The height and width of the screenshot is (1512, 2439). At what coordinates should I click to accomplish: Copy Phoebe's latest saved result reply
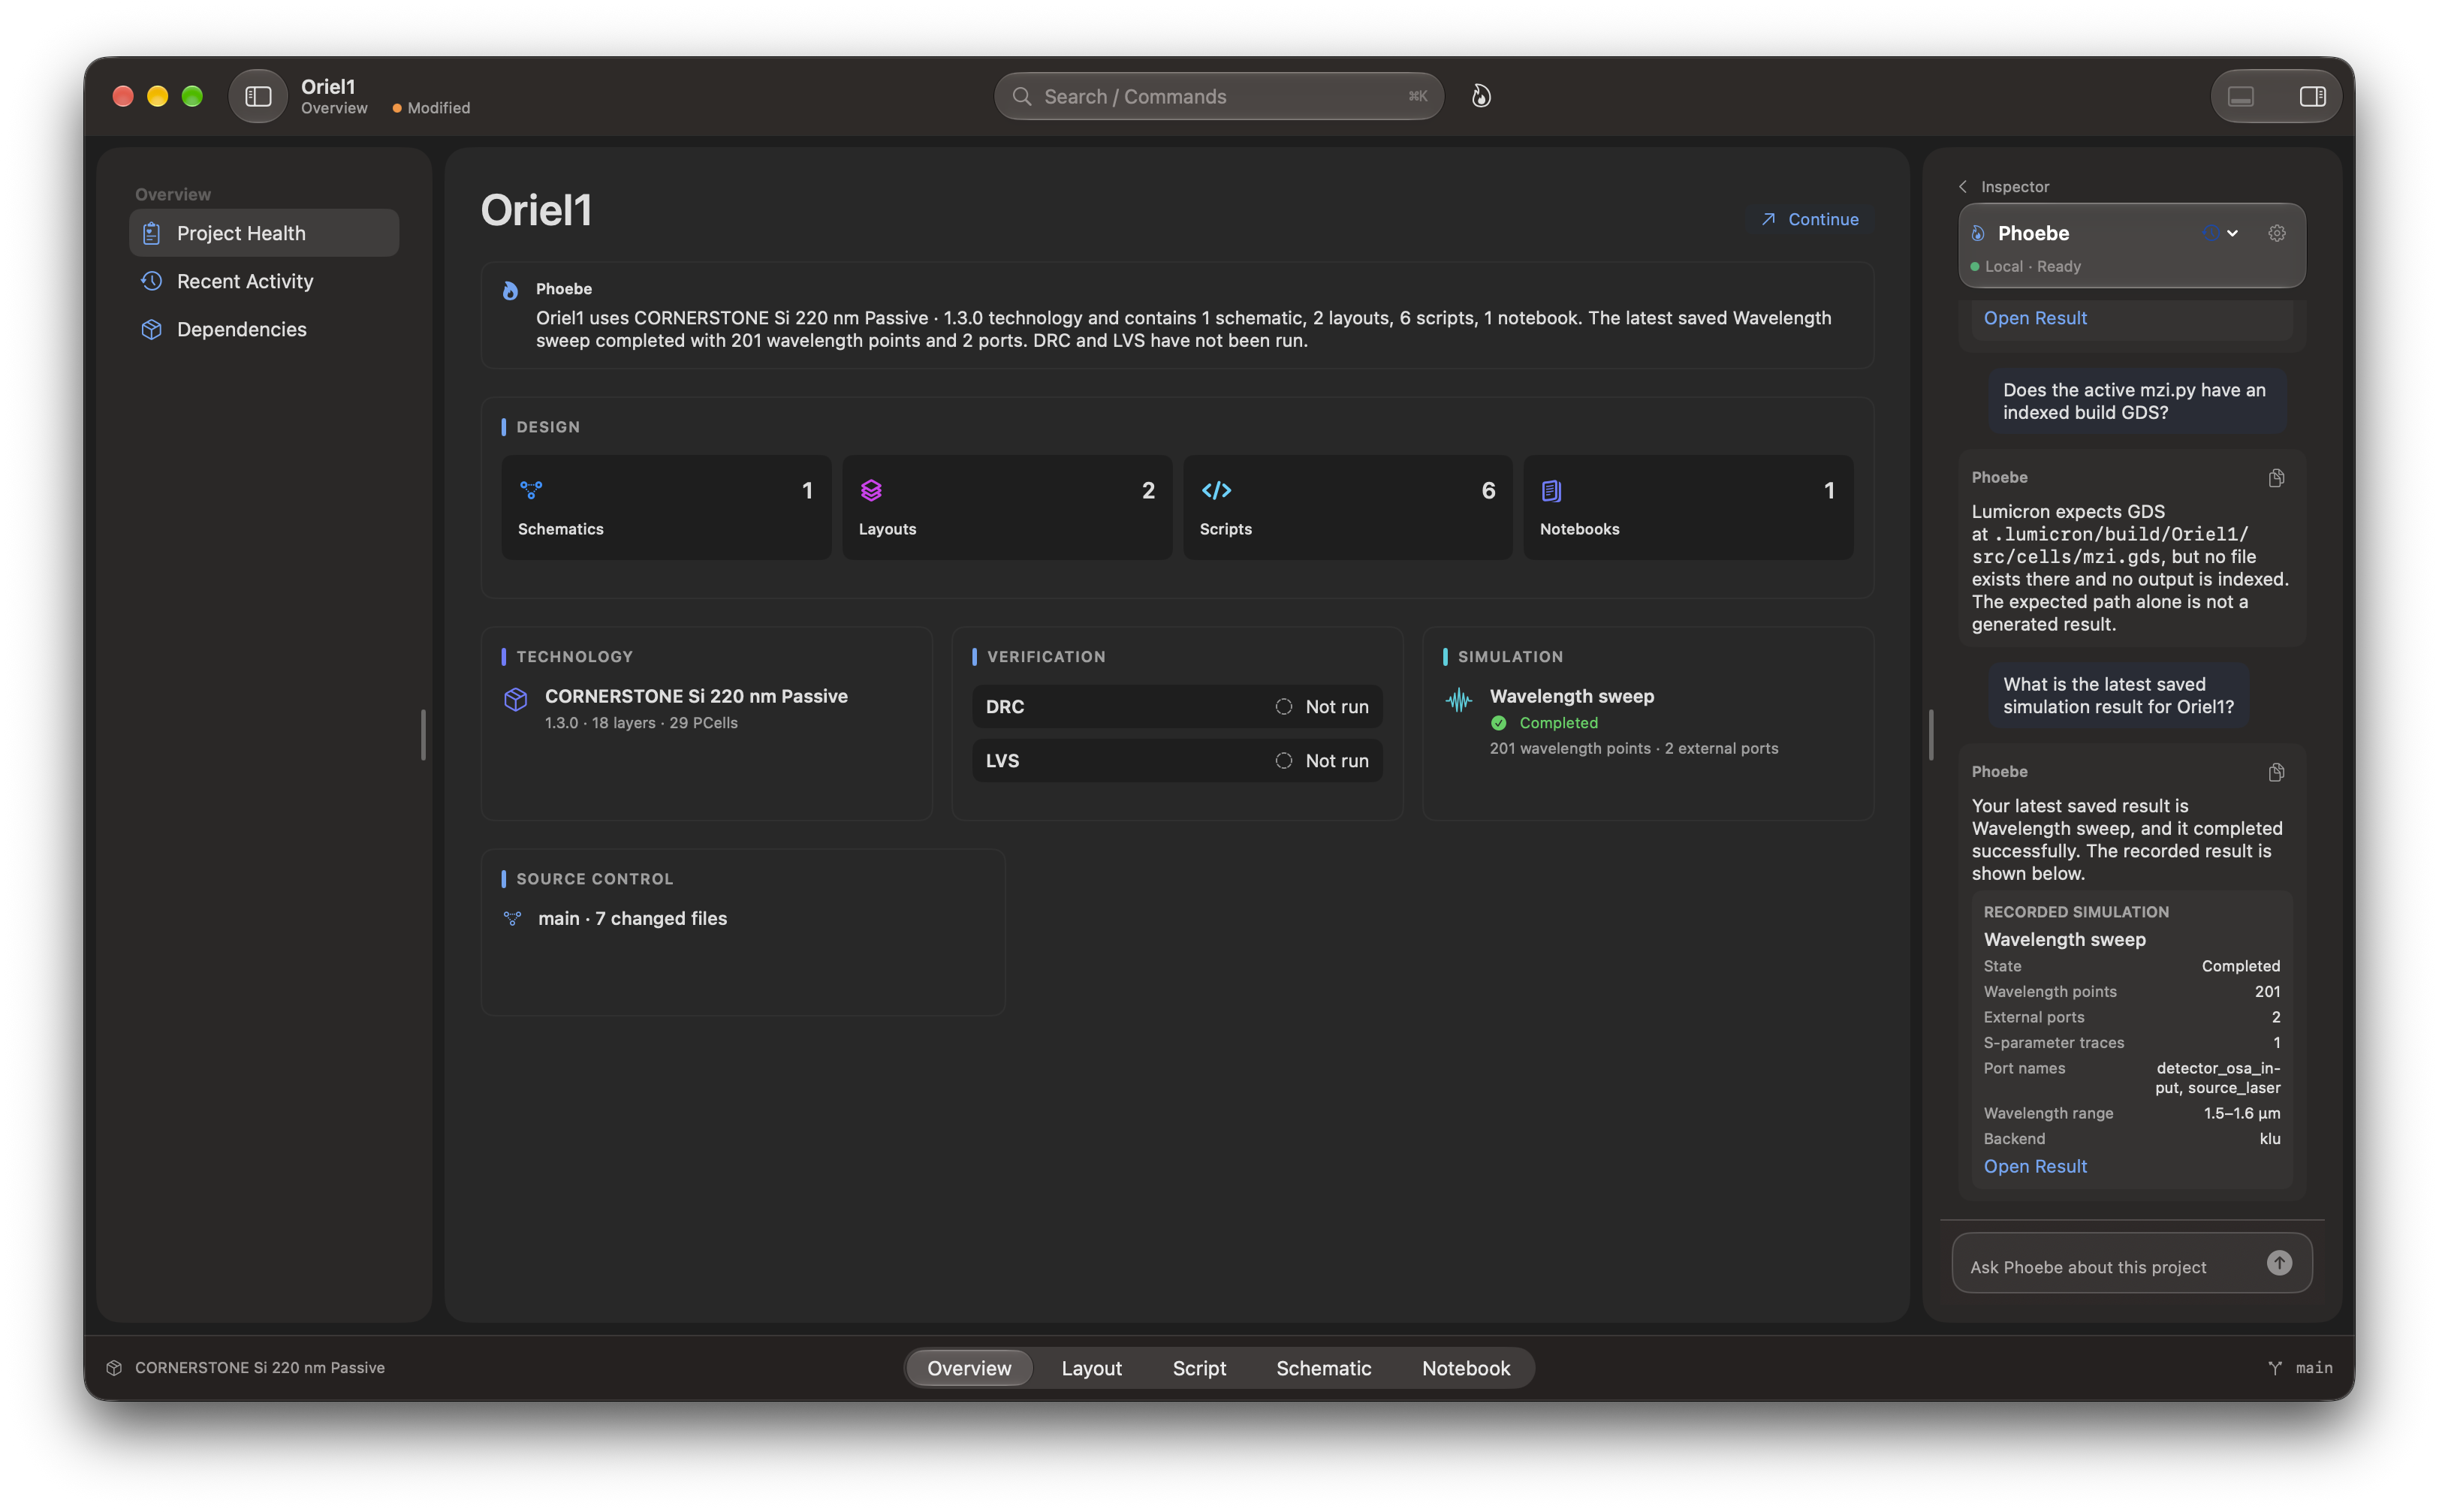pos(2276,772)
